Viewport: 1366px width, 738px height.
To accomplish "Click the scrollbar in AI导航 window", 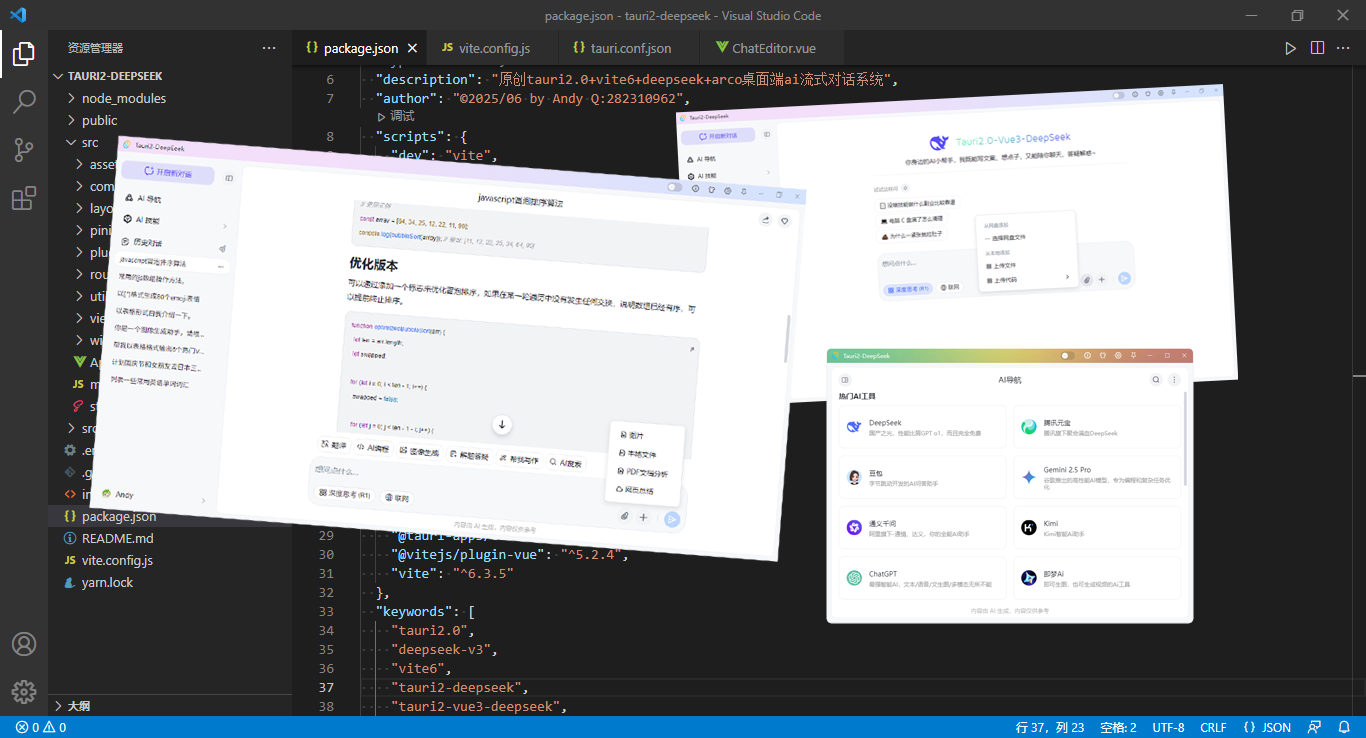I will (x=1187, y=440).
